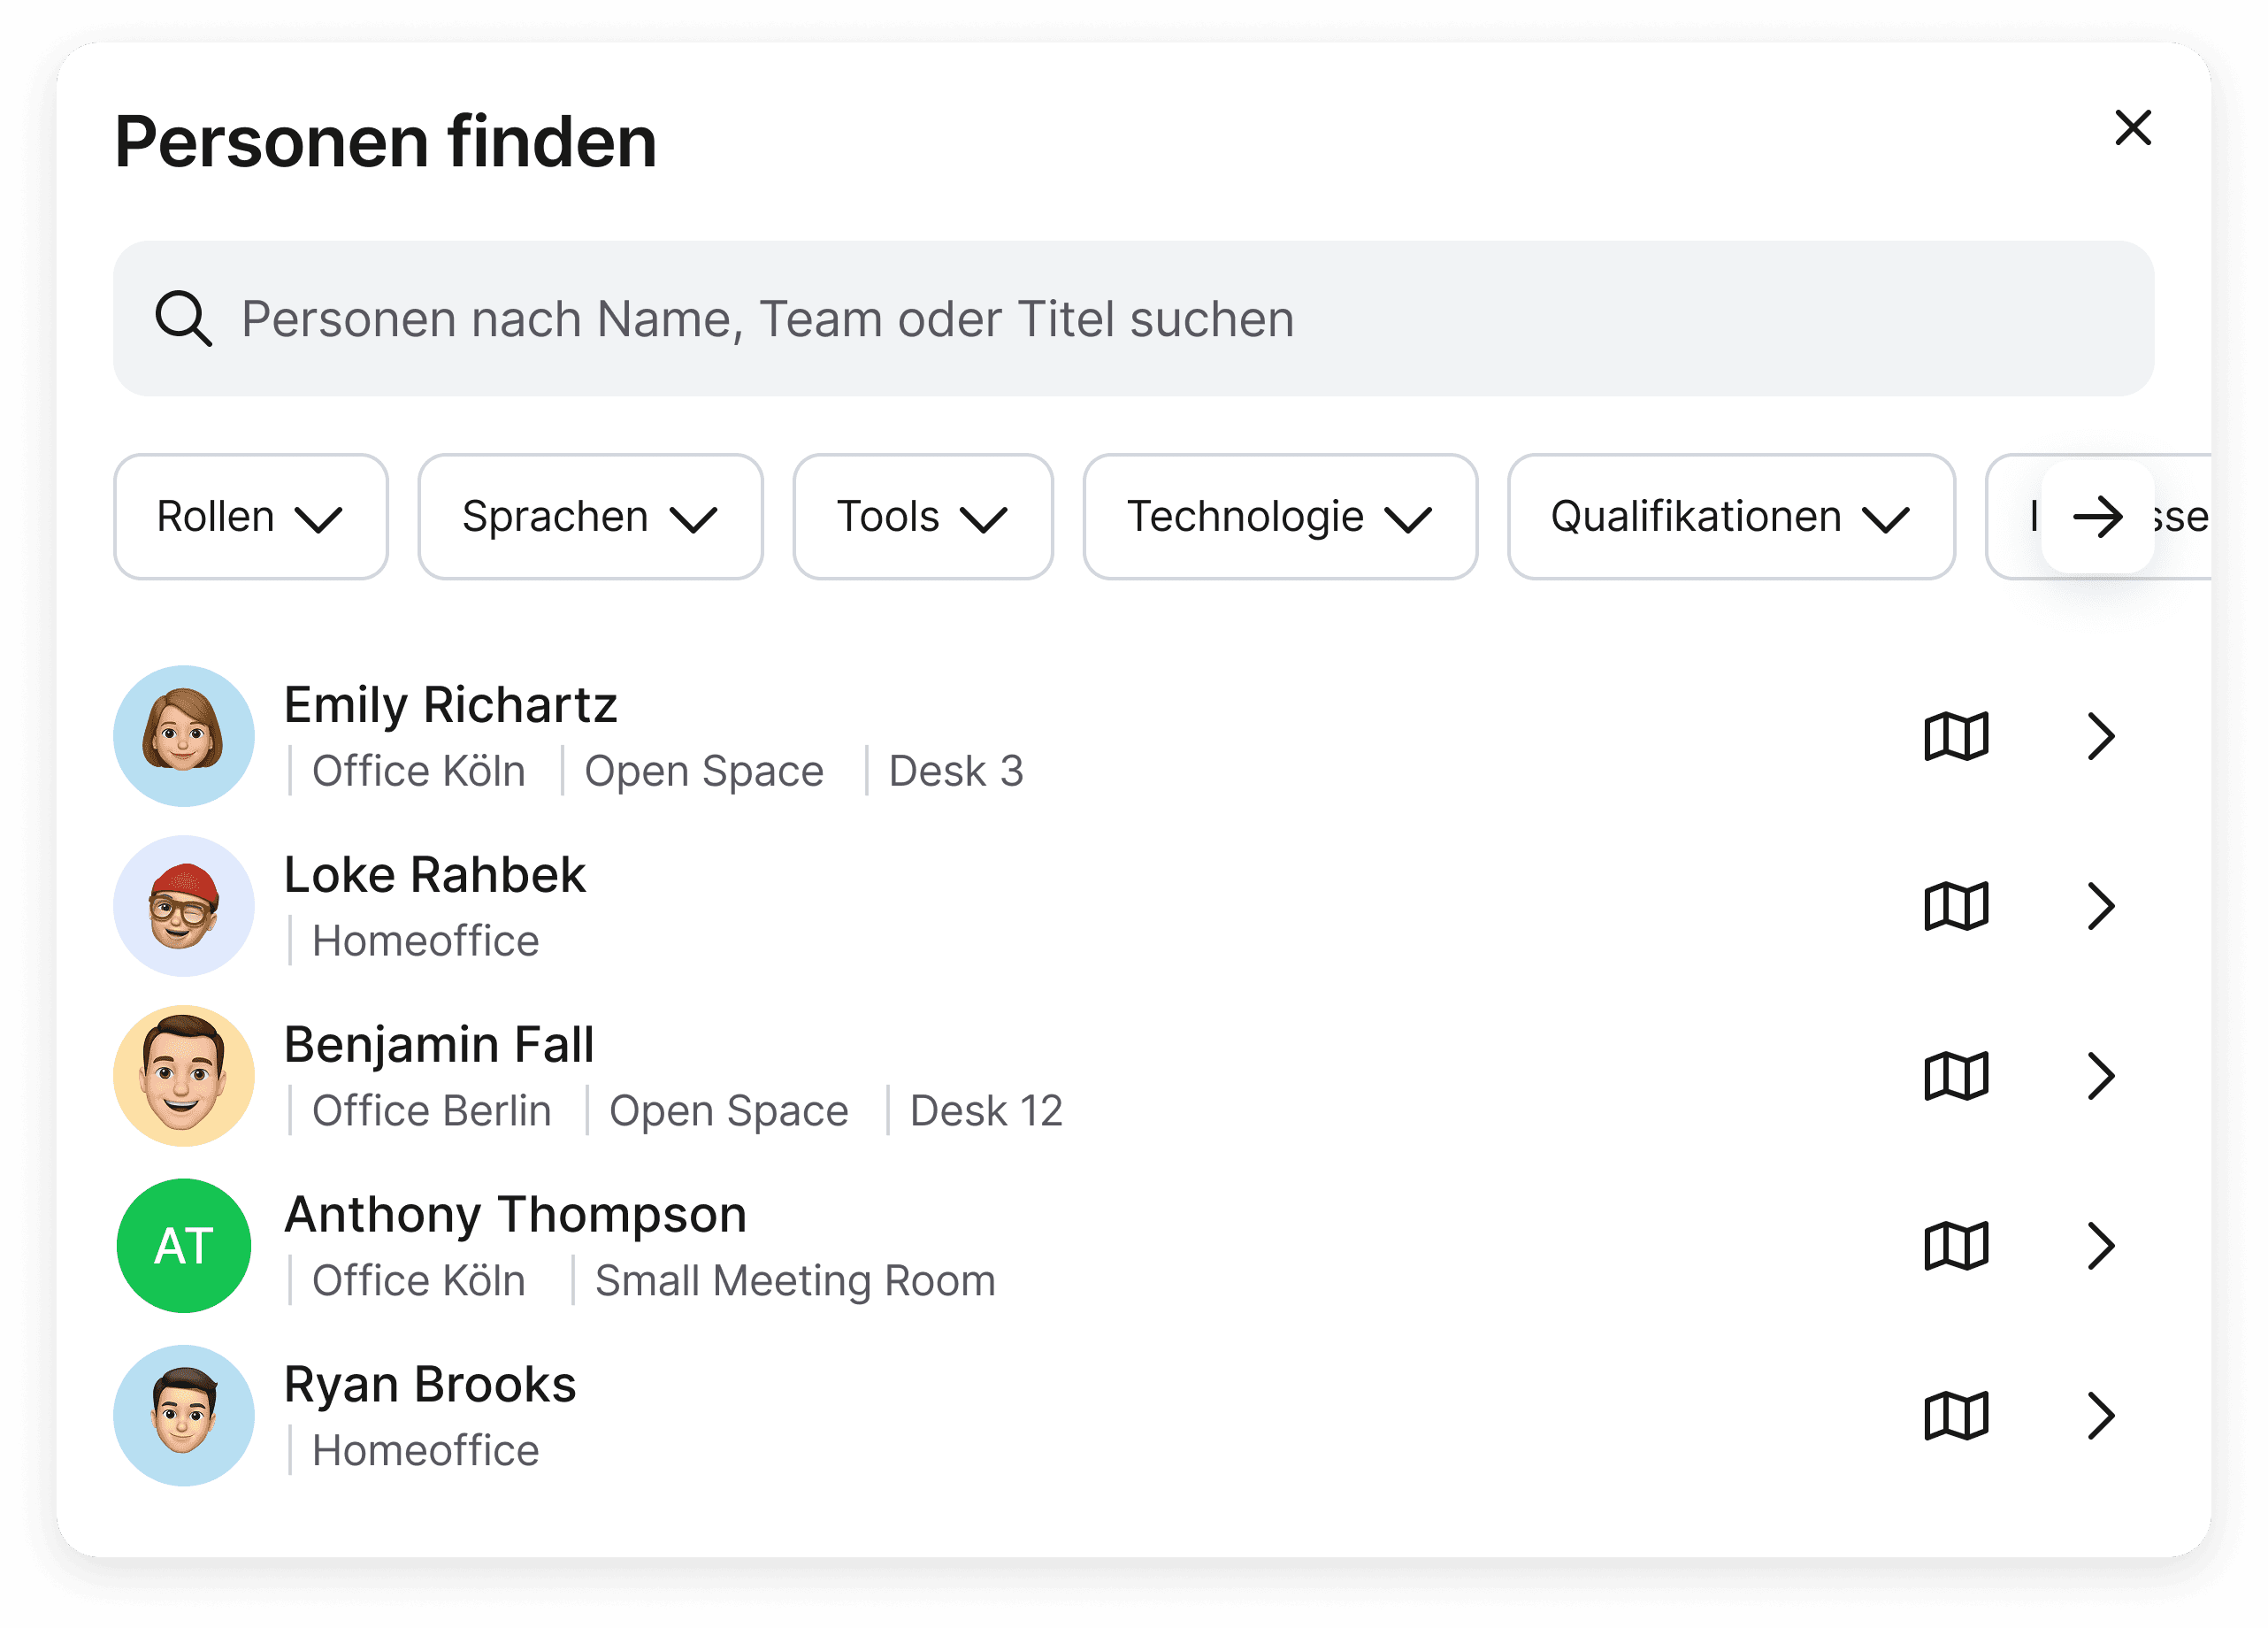Show Ryan Brooks on the office map
2268x1628 pixels.
[1956, 1415]
